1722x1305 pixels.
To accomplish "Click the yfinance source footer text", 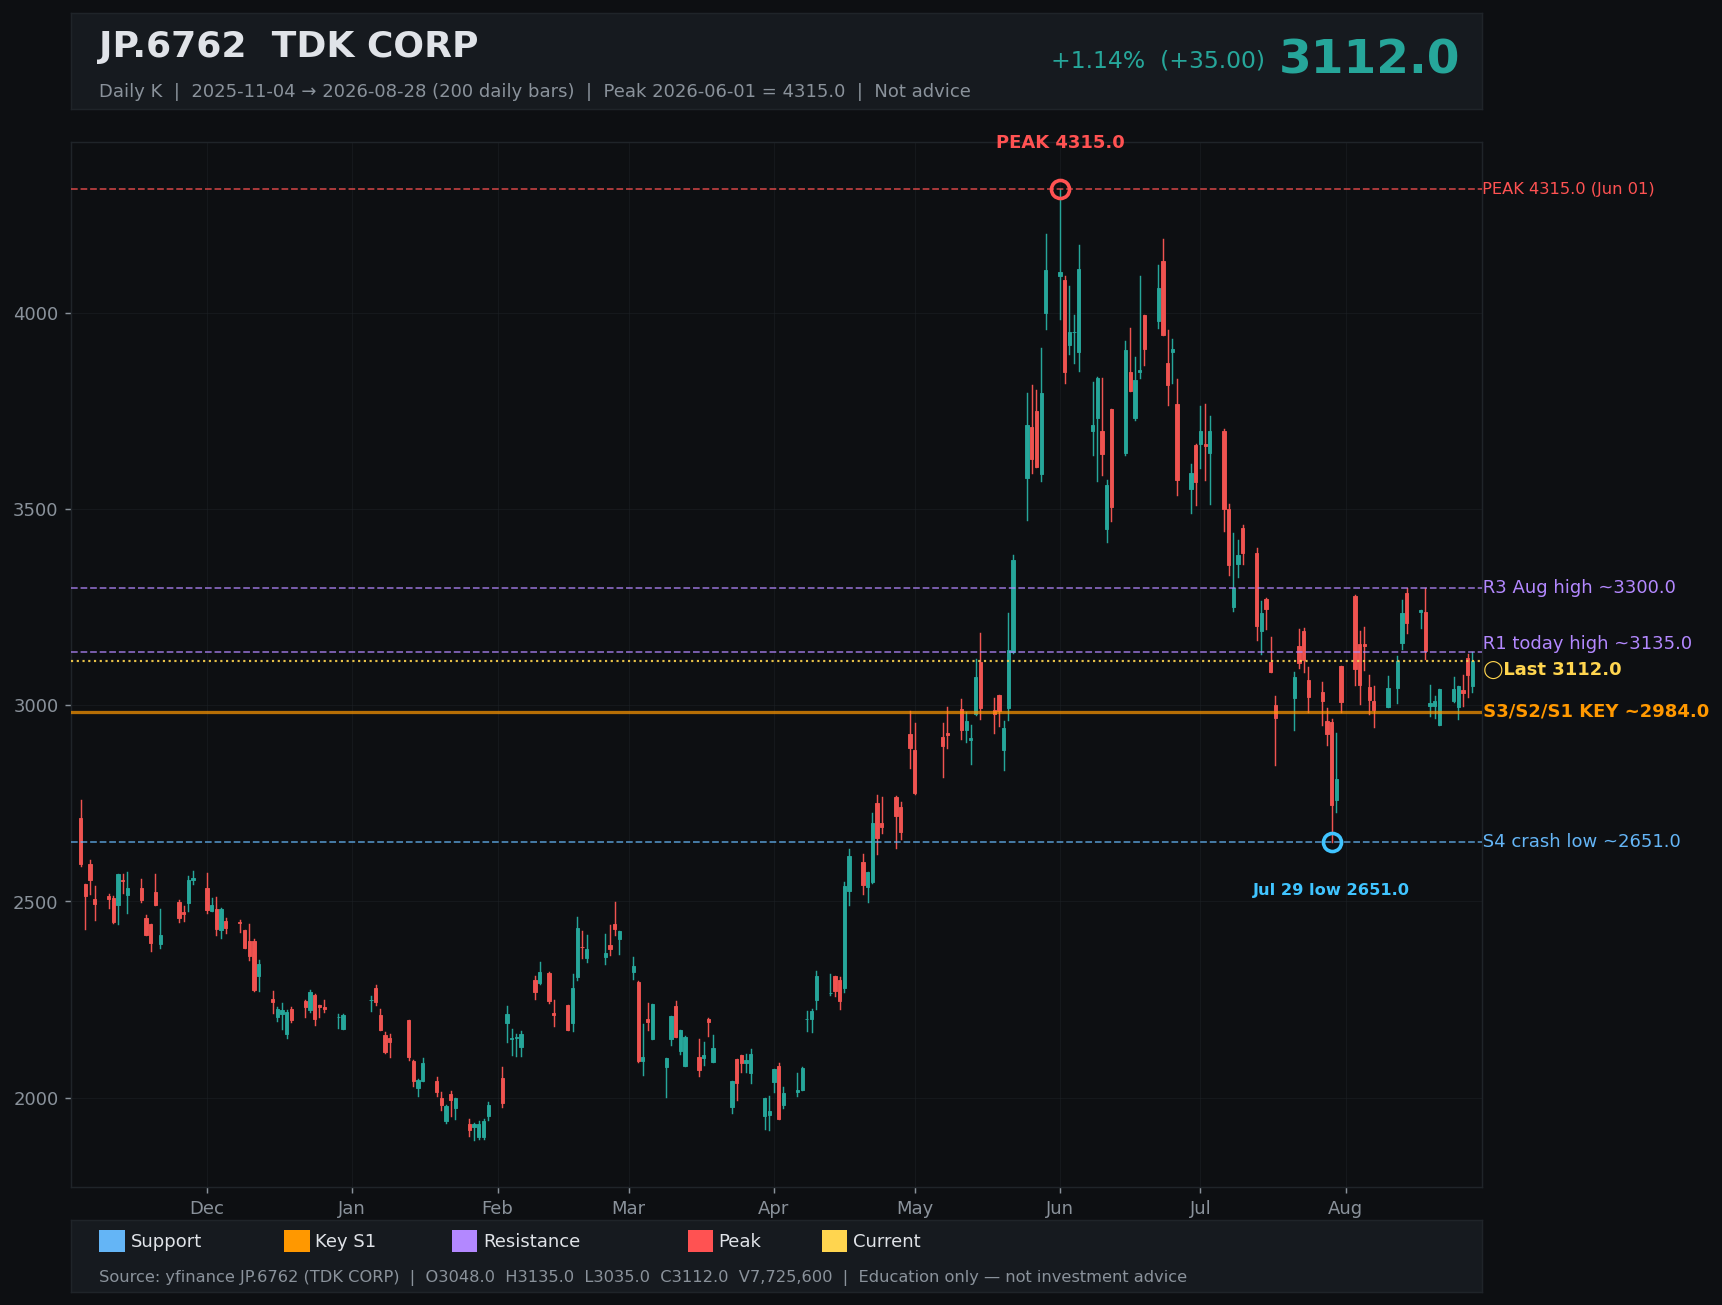I will [x=643, y=1277].
